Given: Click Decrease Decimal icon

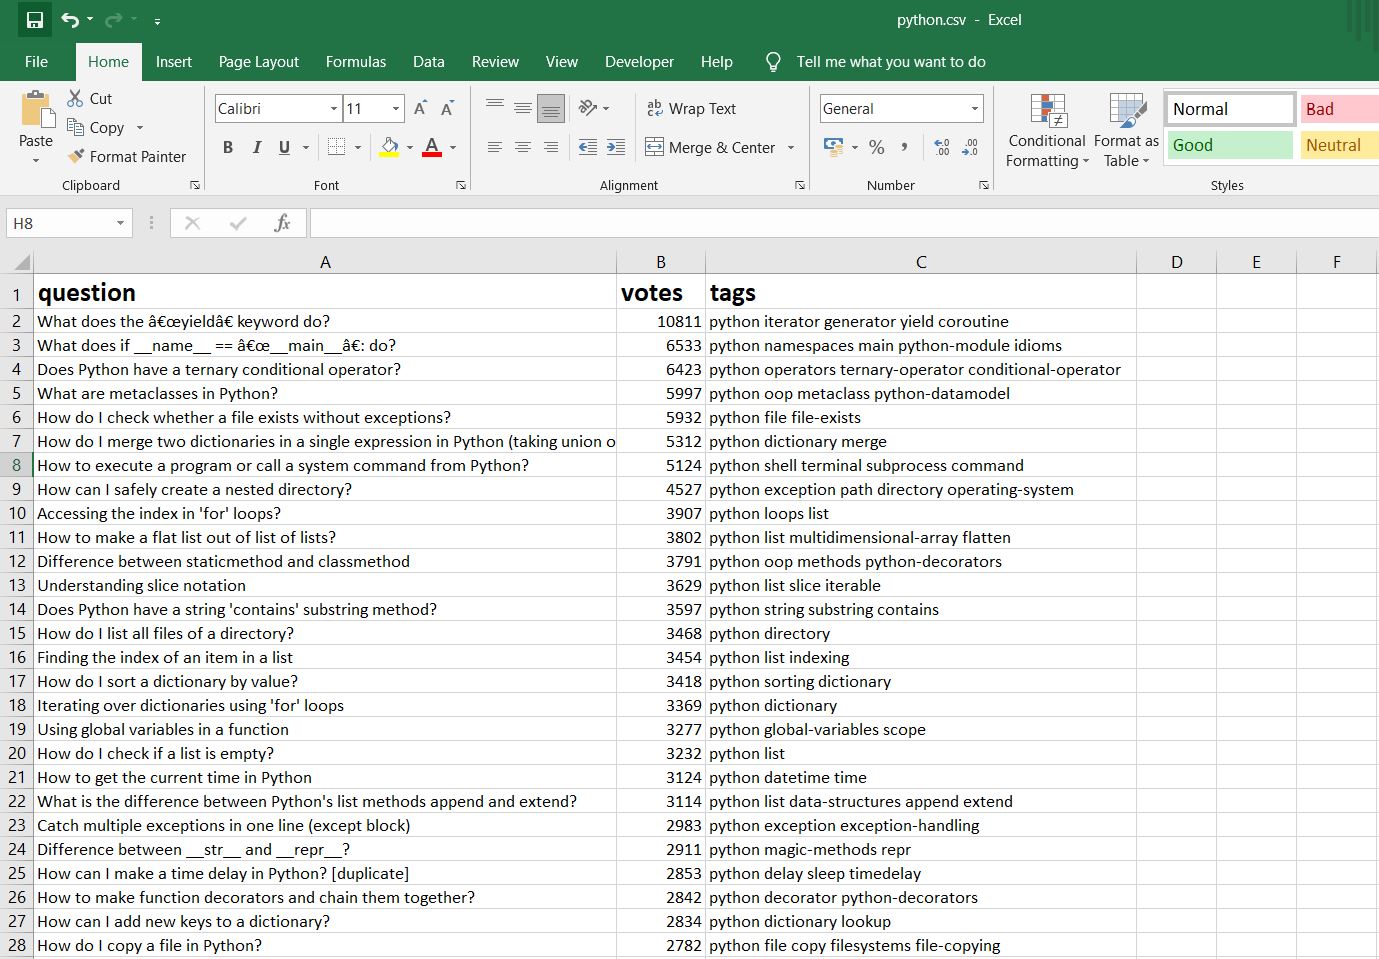Looking at the screenshot, I should (x=970, y=147).
